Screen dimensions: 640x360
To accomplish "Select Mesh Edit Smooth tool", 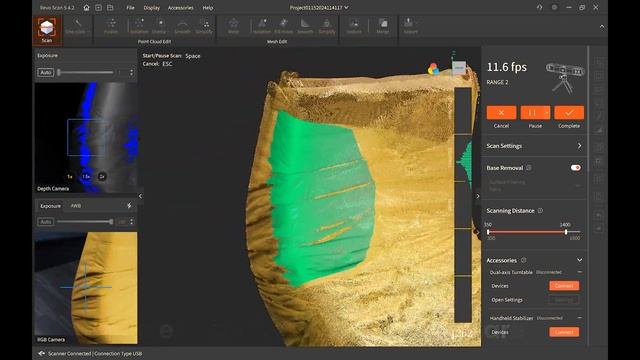I will tap(305, 27).
